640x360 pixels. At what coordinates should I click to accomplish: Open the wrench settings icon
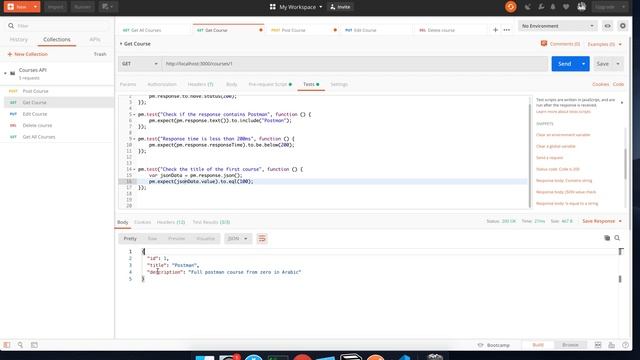541,7
